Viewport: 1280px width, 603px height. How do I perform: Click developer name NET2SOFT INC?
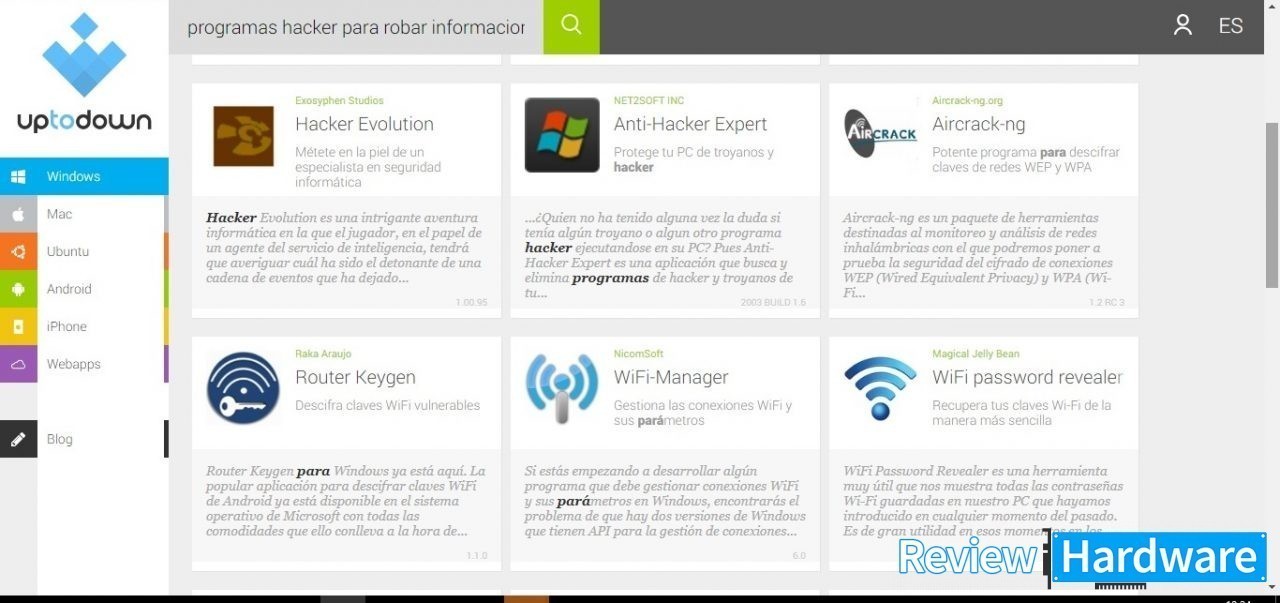(x=648, y=100)
